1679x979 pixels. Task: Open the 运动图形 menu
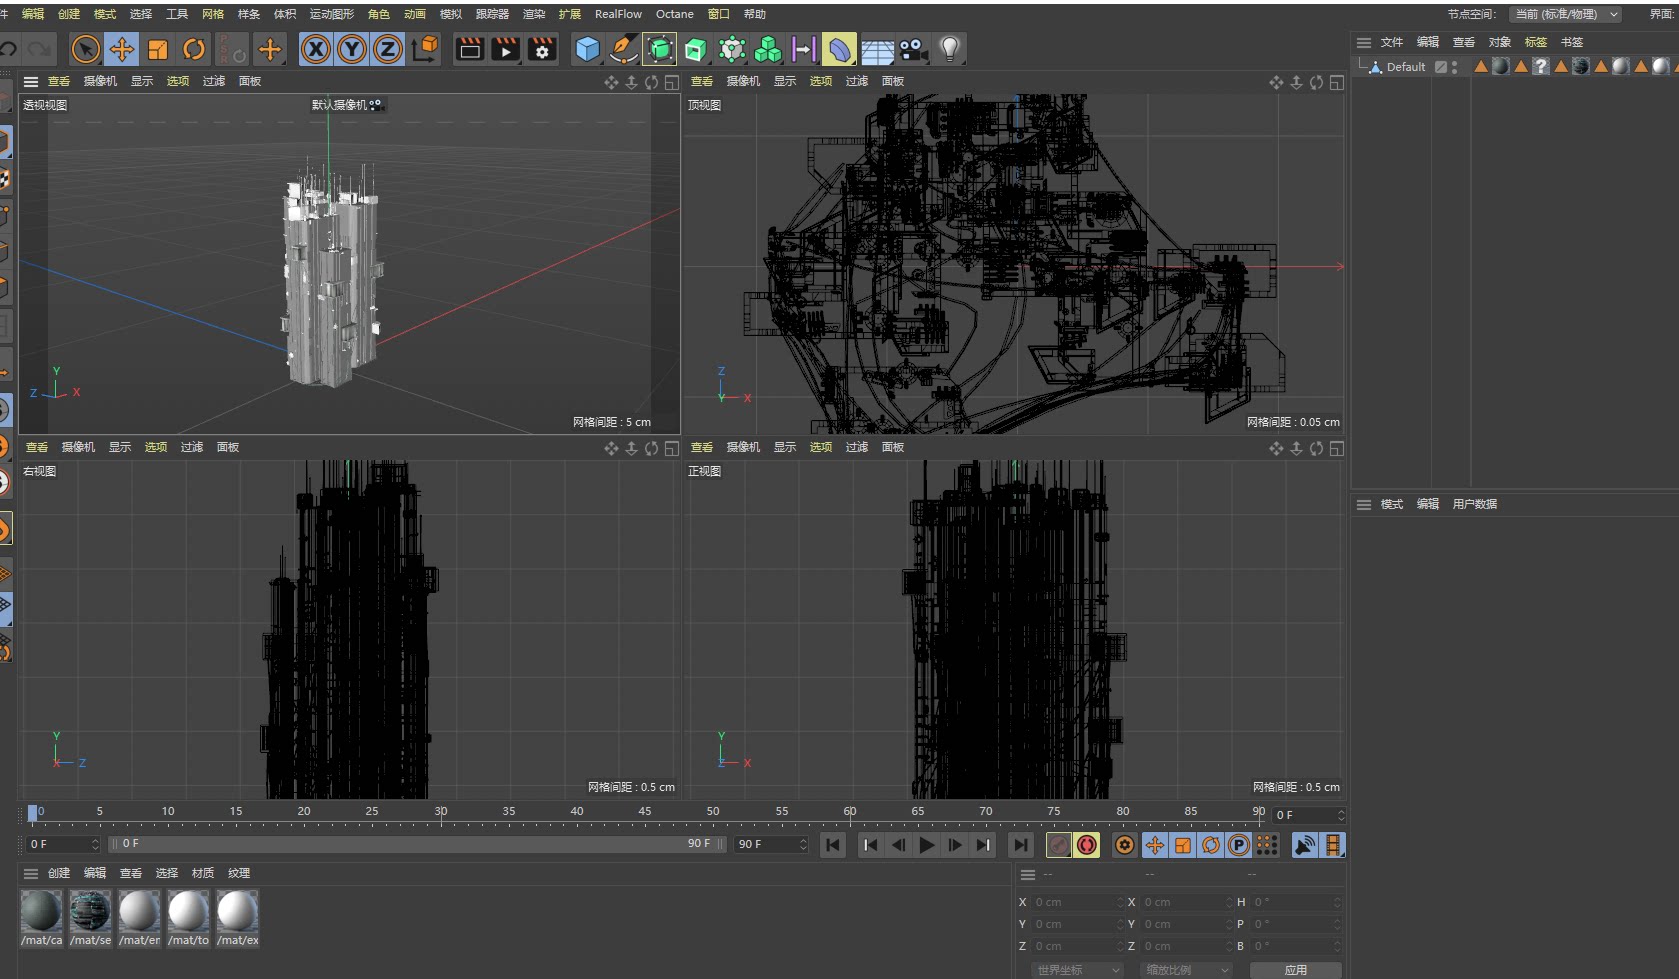click(x=331, y=14)
